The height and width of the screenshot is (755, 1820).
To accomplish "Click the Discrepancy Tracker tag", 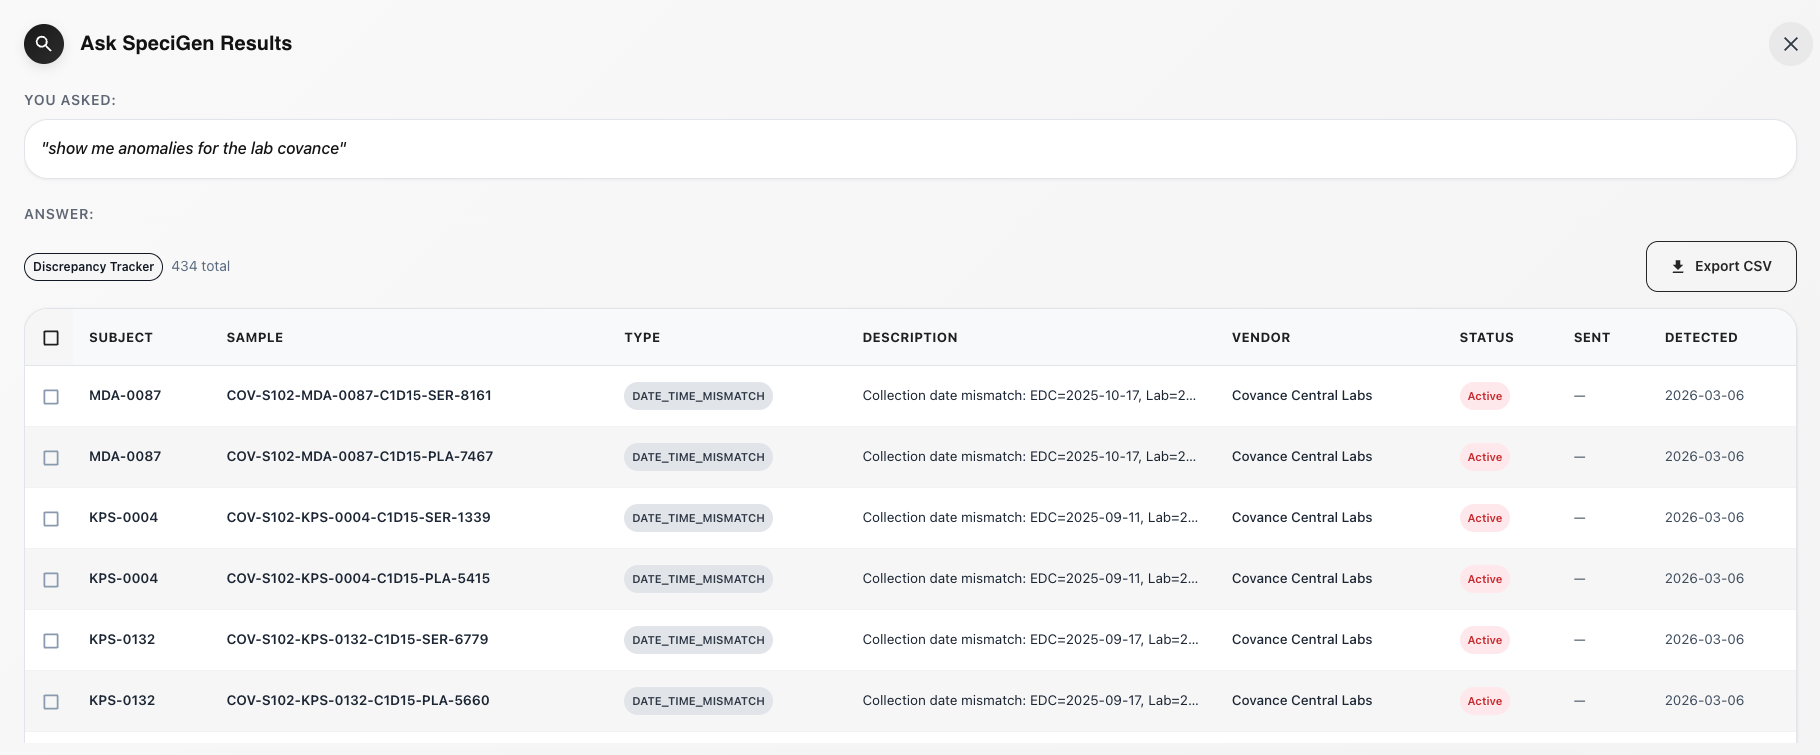I will 93,267.
